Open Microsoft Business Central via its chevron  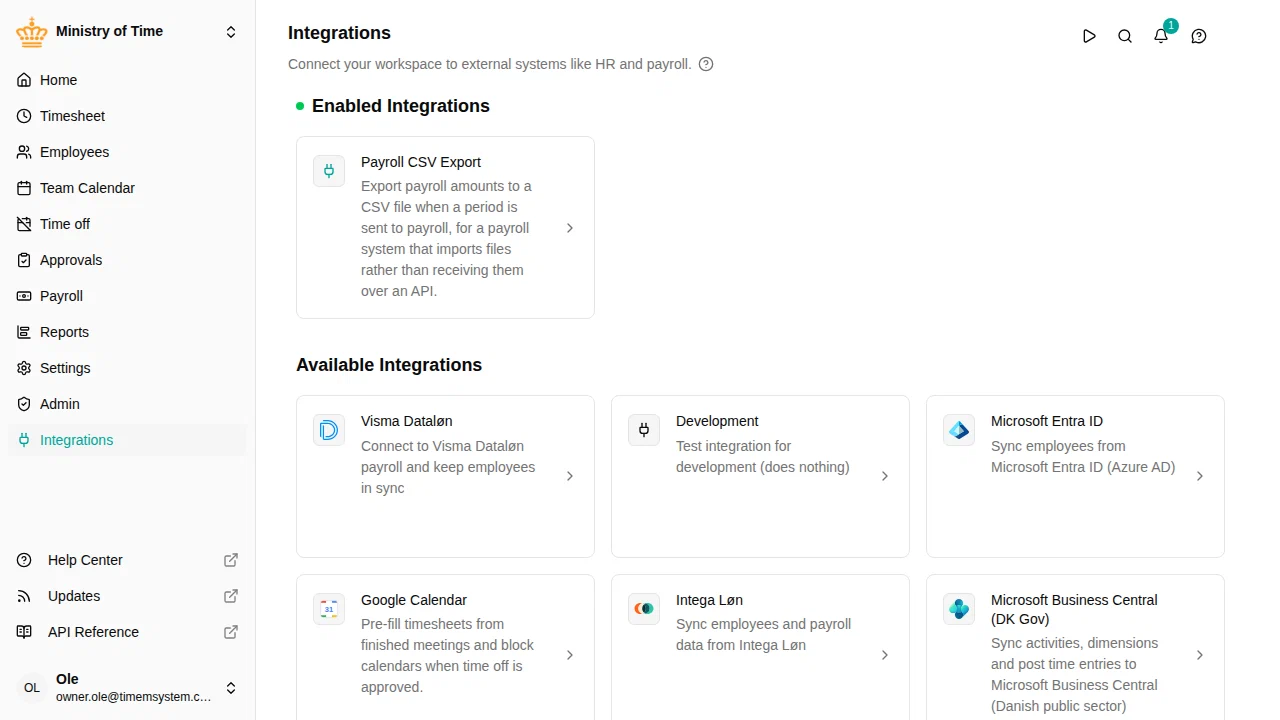click(x=1200, y=655)
